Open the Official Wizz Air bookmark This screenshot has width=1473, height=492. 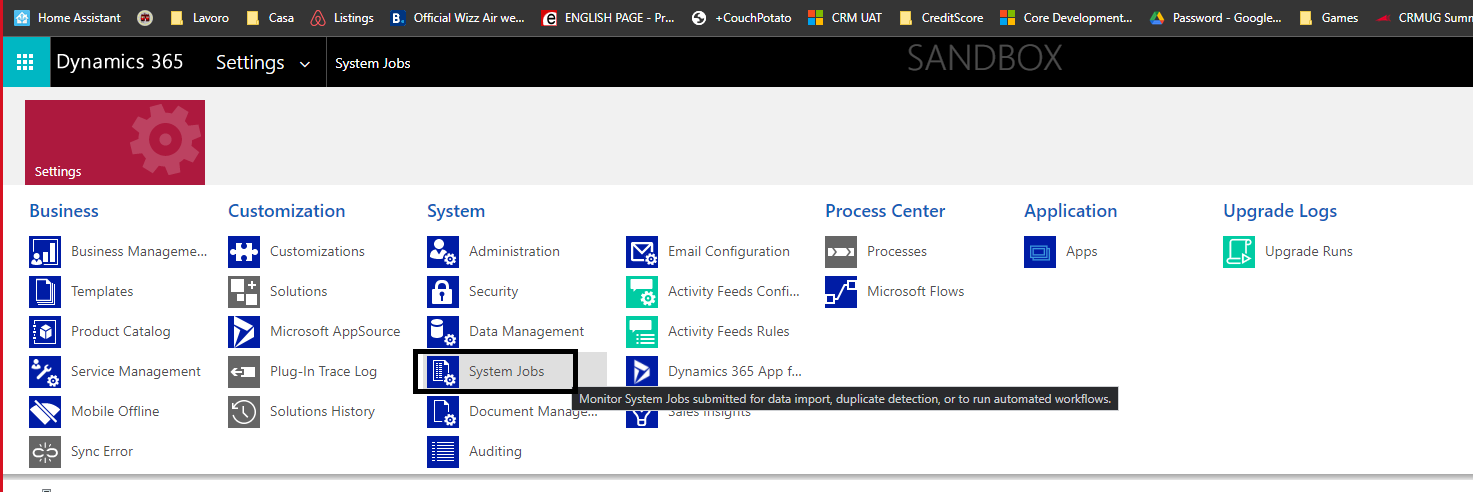click(457, 17)
